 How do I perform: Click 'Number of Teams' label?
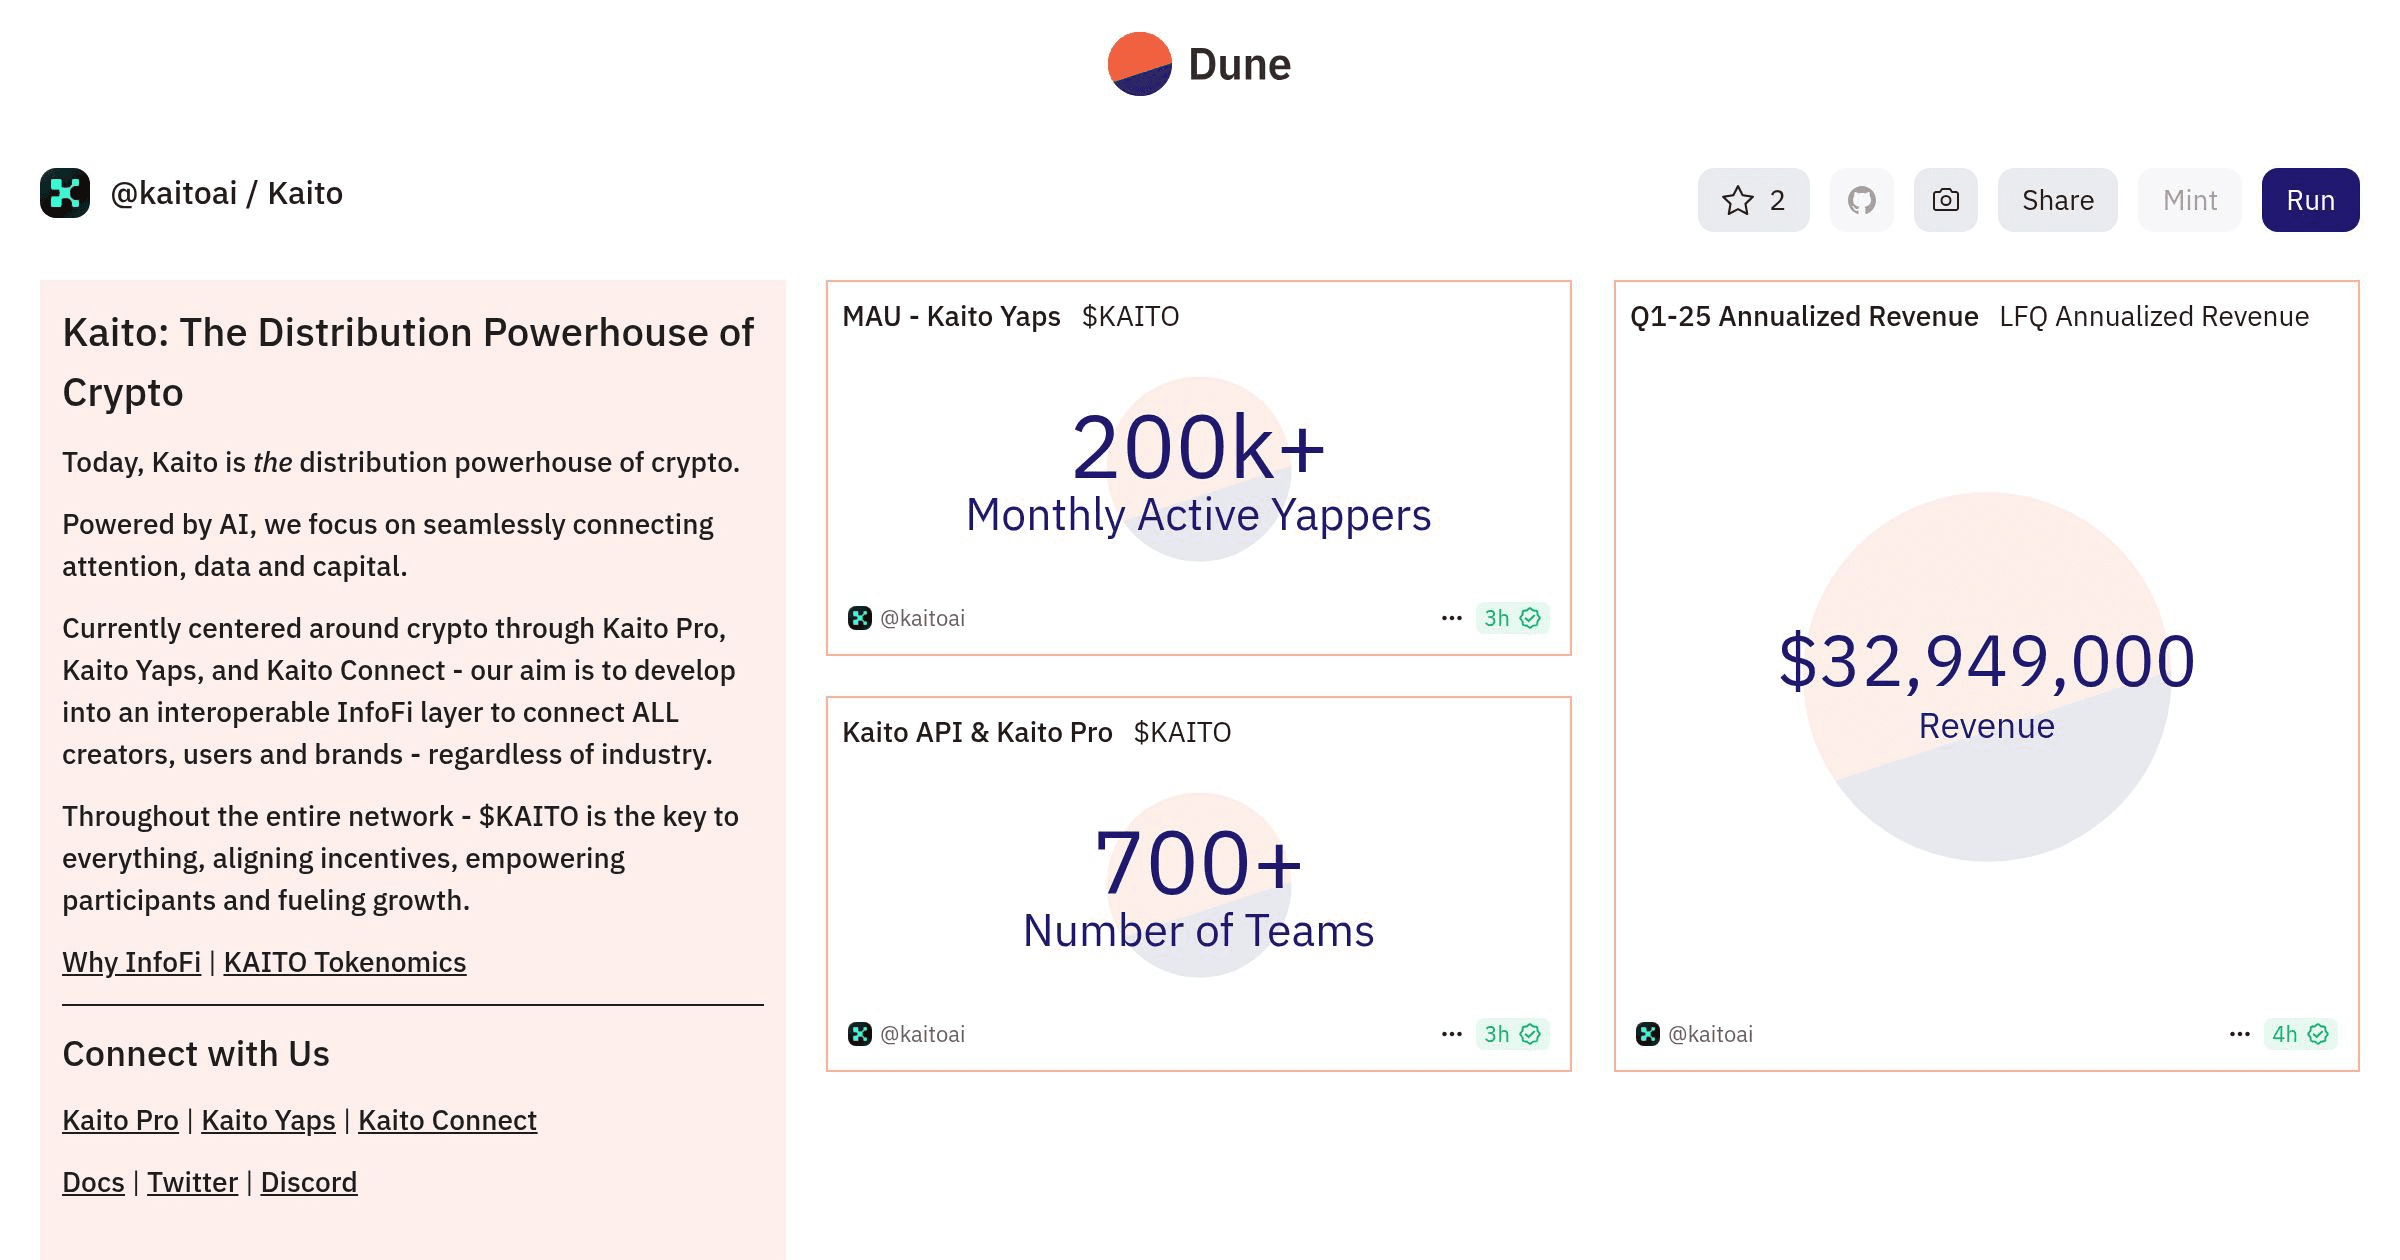(x=1198, y=931)
